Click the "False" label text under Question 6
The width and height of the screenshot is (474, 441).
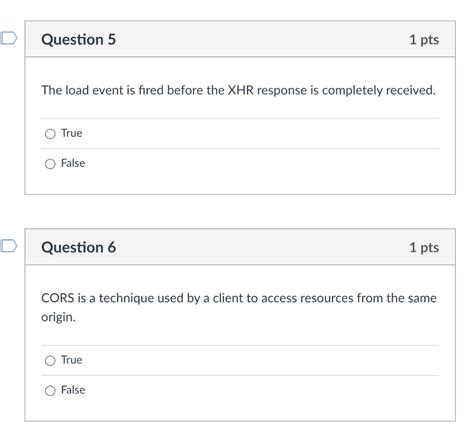73,390
